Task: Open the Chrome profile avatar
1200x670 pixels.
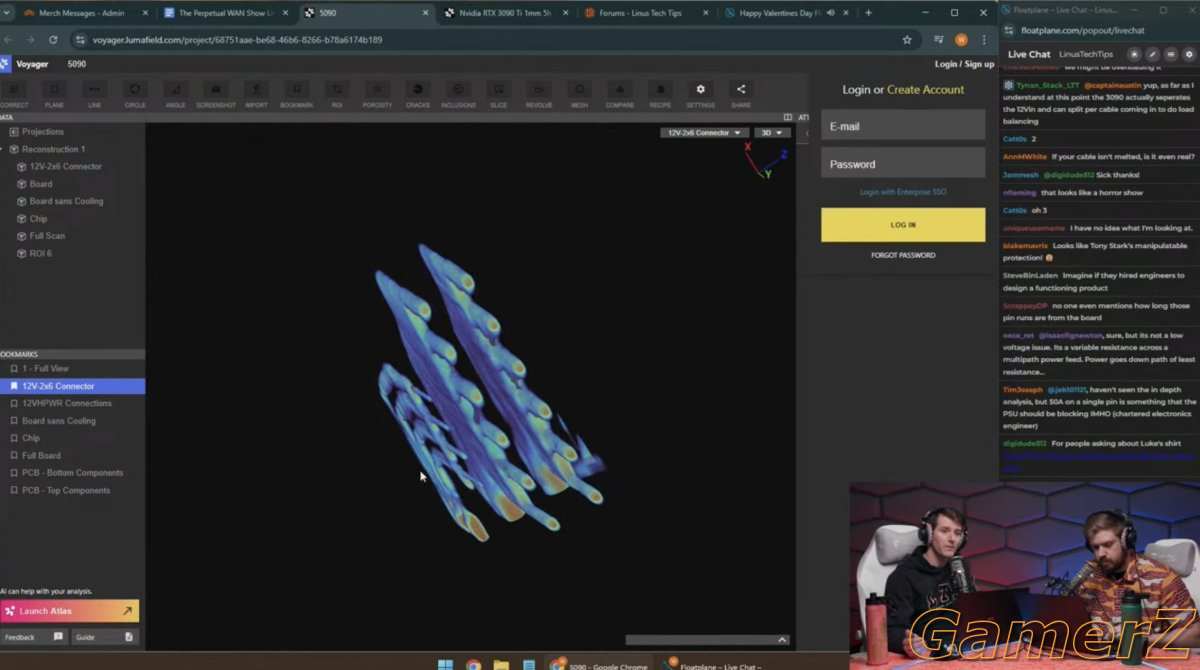Action: point(961,40)
